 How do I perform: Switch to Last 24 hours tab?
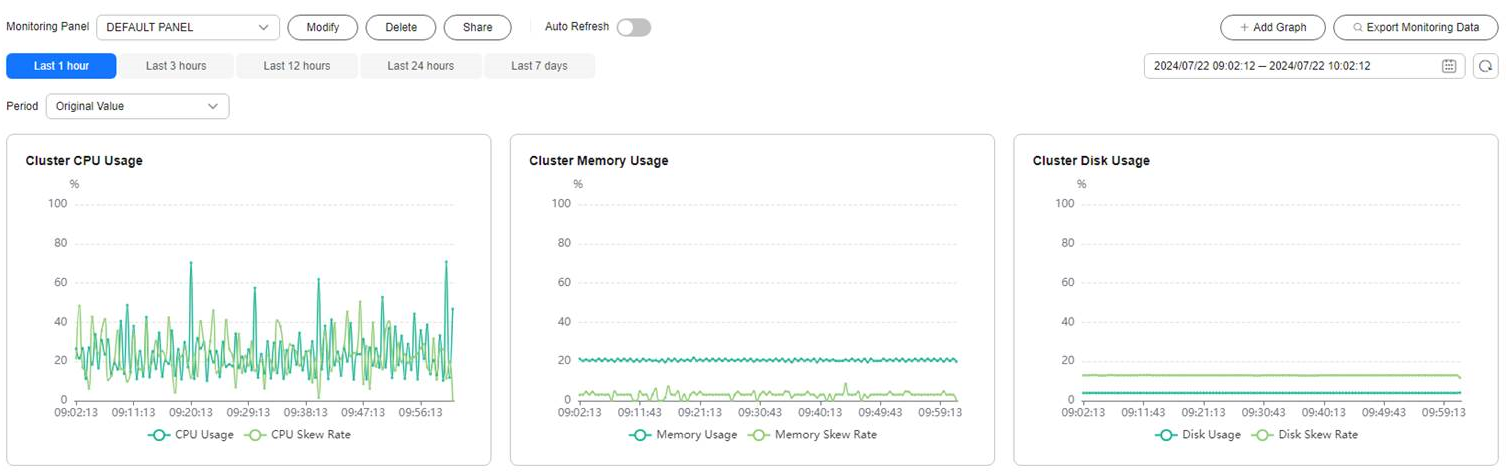[x=421, y=66]
